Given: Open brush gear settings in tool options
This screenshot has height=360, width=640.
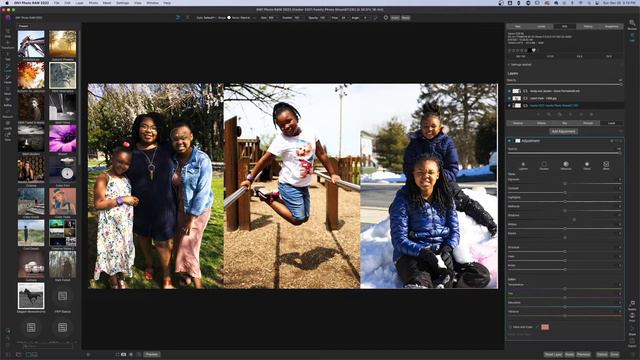Looking at the screenshot, I should [x=386, y=18].
